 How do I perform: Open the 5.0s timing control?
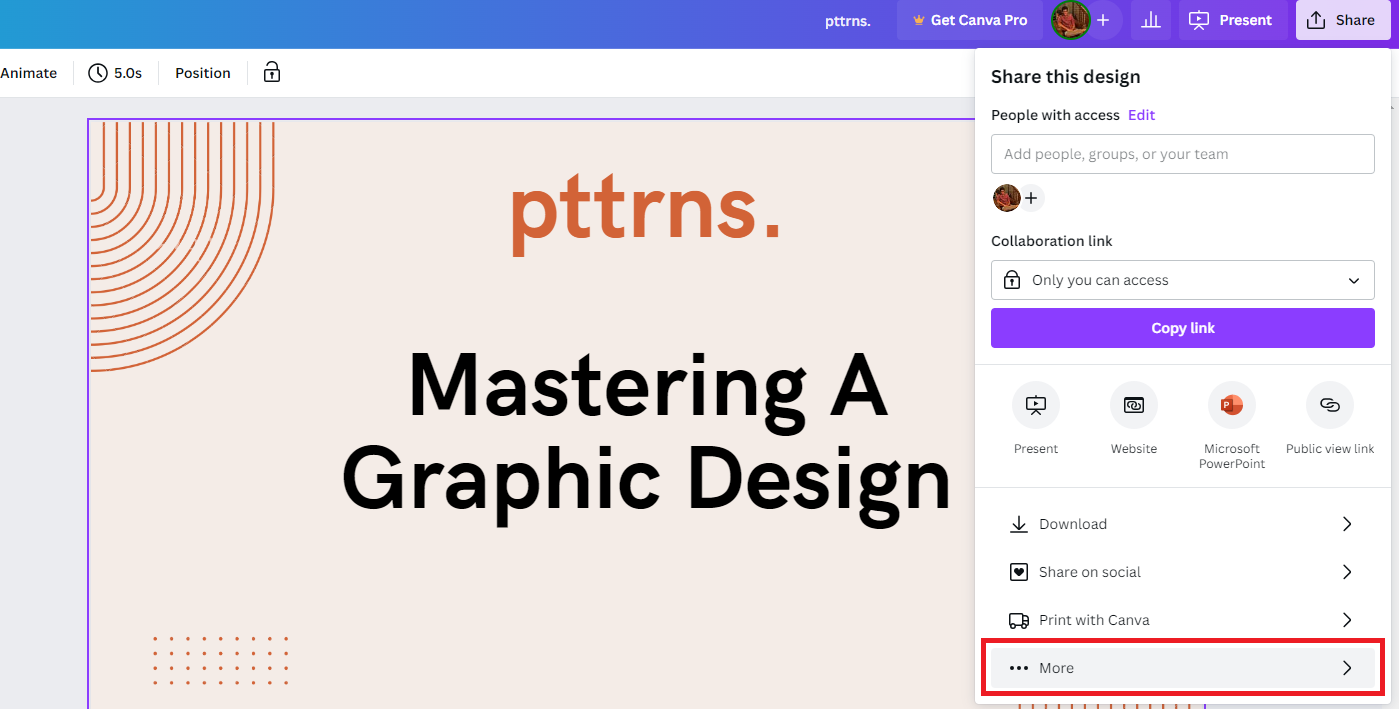click(115, 73)
